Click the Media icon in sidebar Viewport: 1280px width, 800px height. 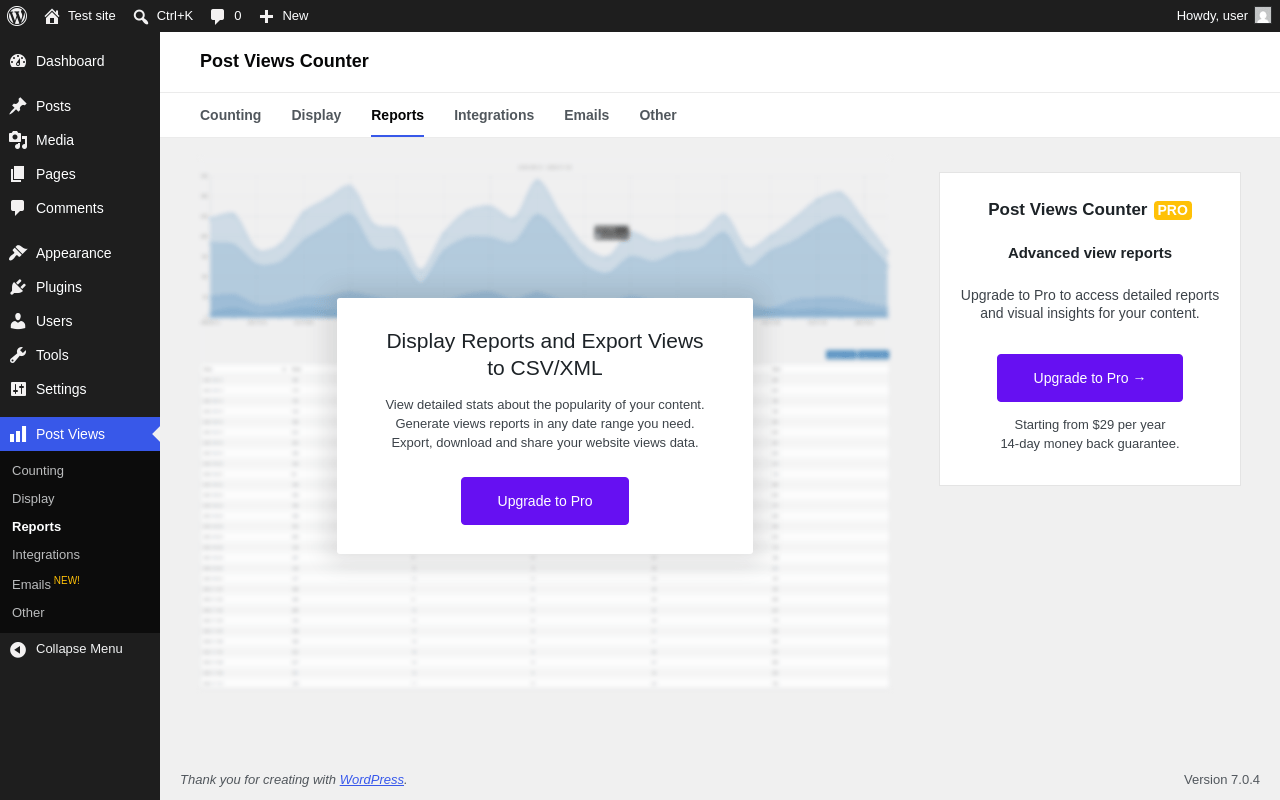pyautogui.click(x=18, y=140)
